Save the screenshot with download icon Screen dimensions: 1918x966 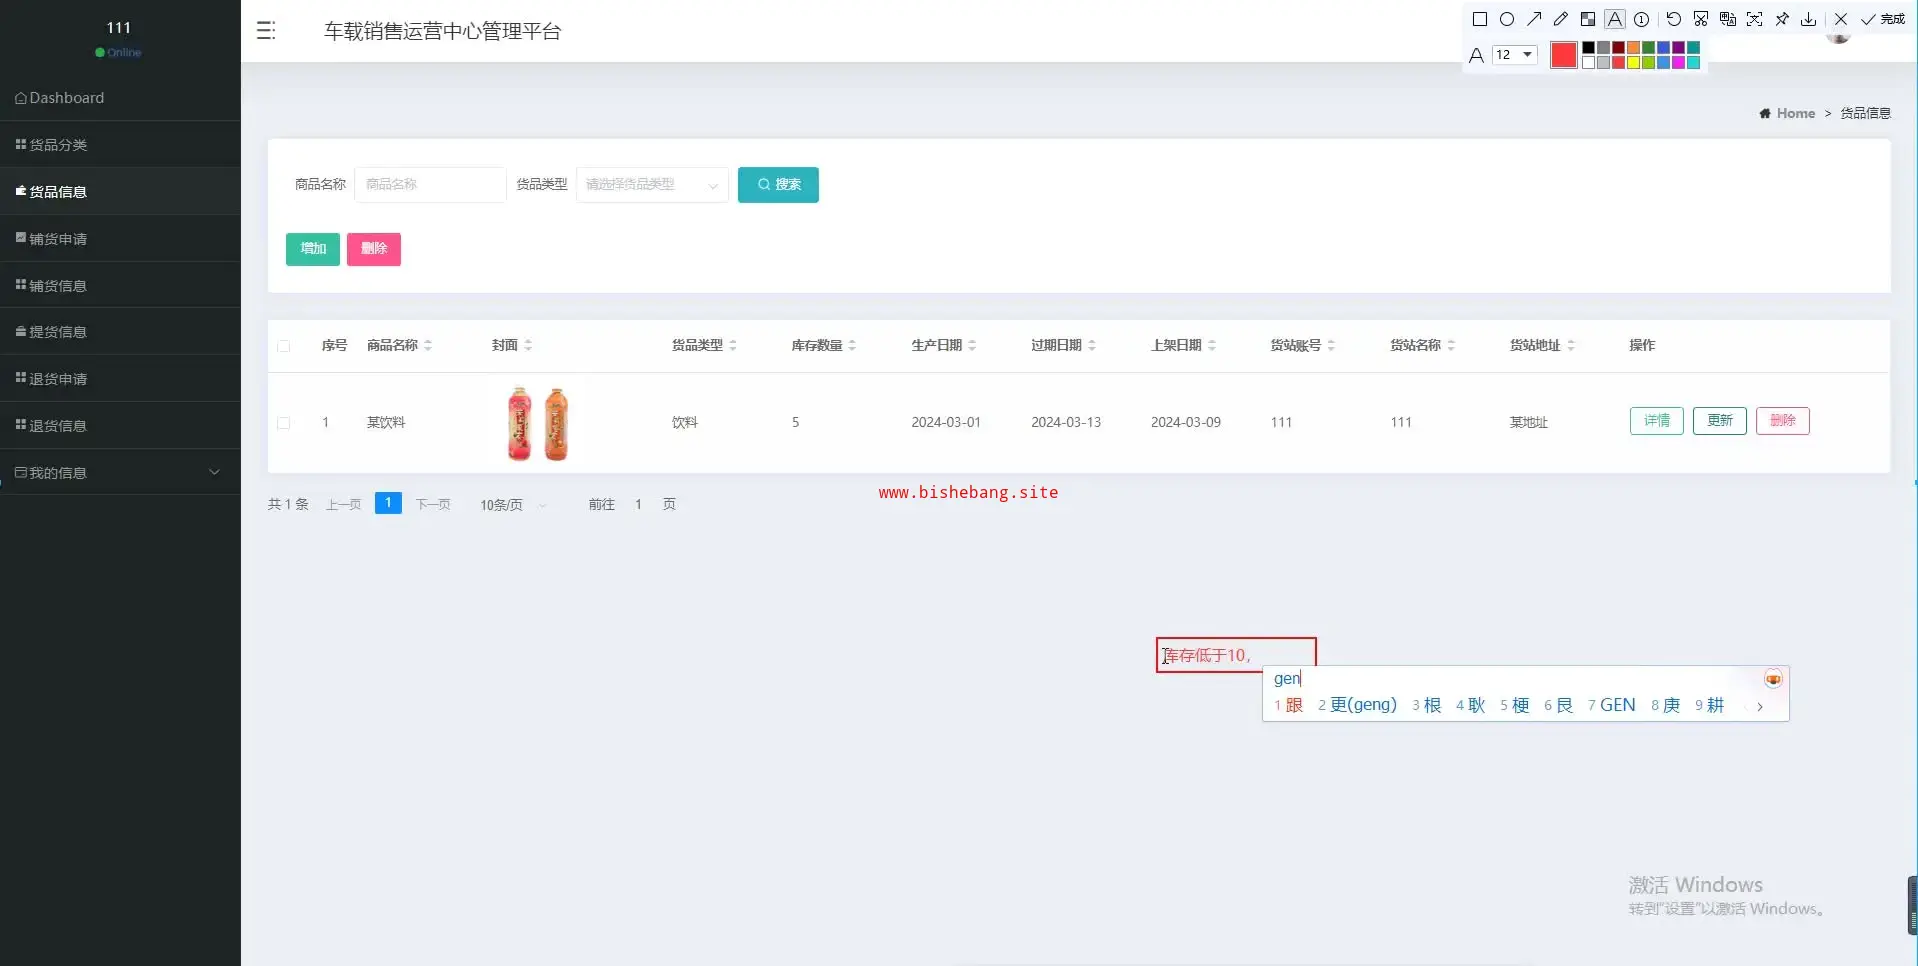(1809, 19)
